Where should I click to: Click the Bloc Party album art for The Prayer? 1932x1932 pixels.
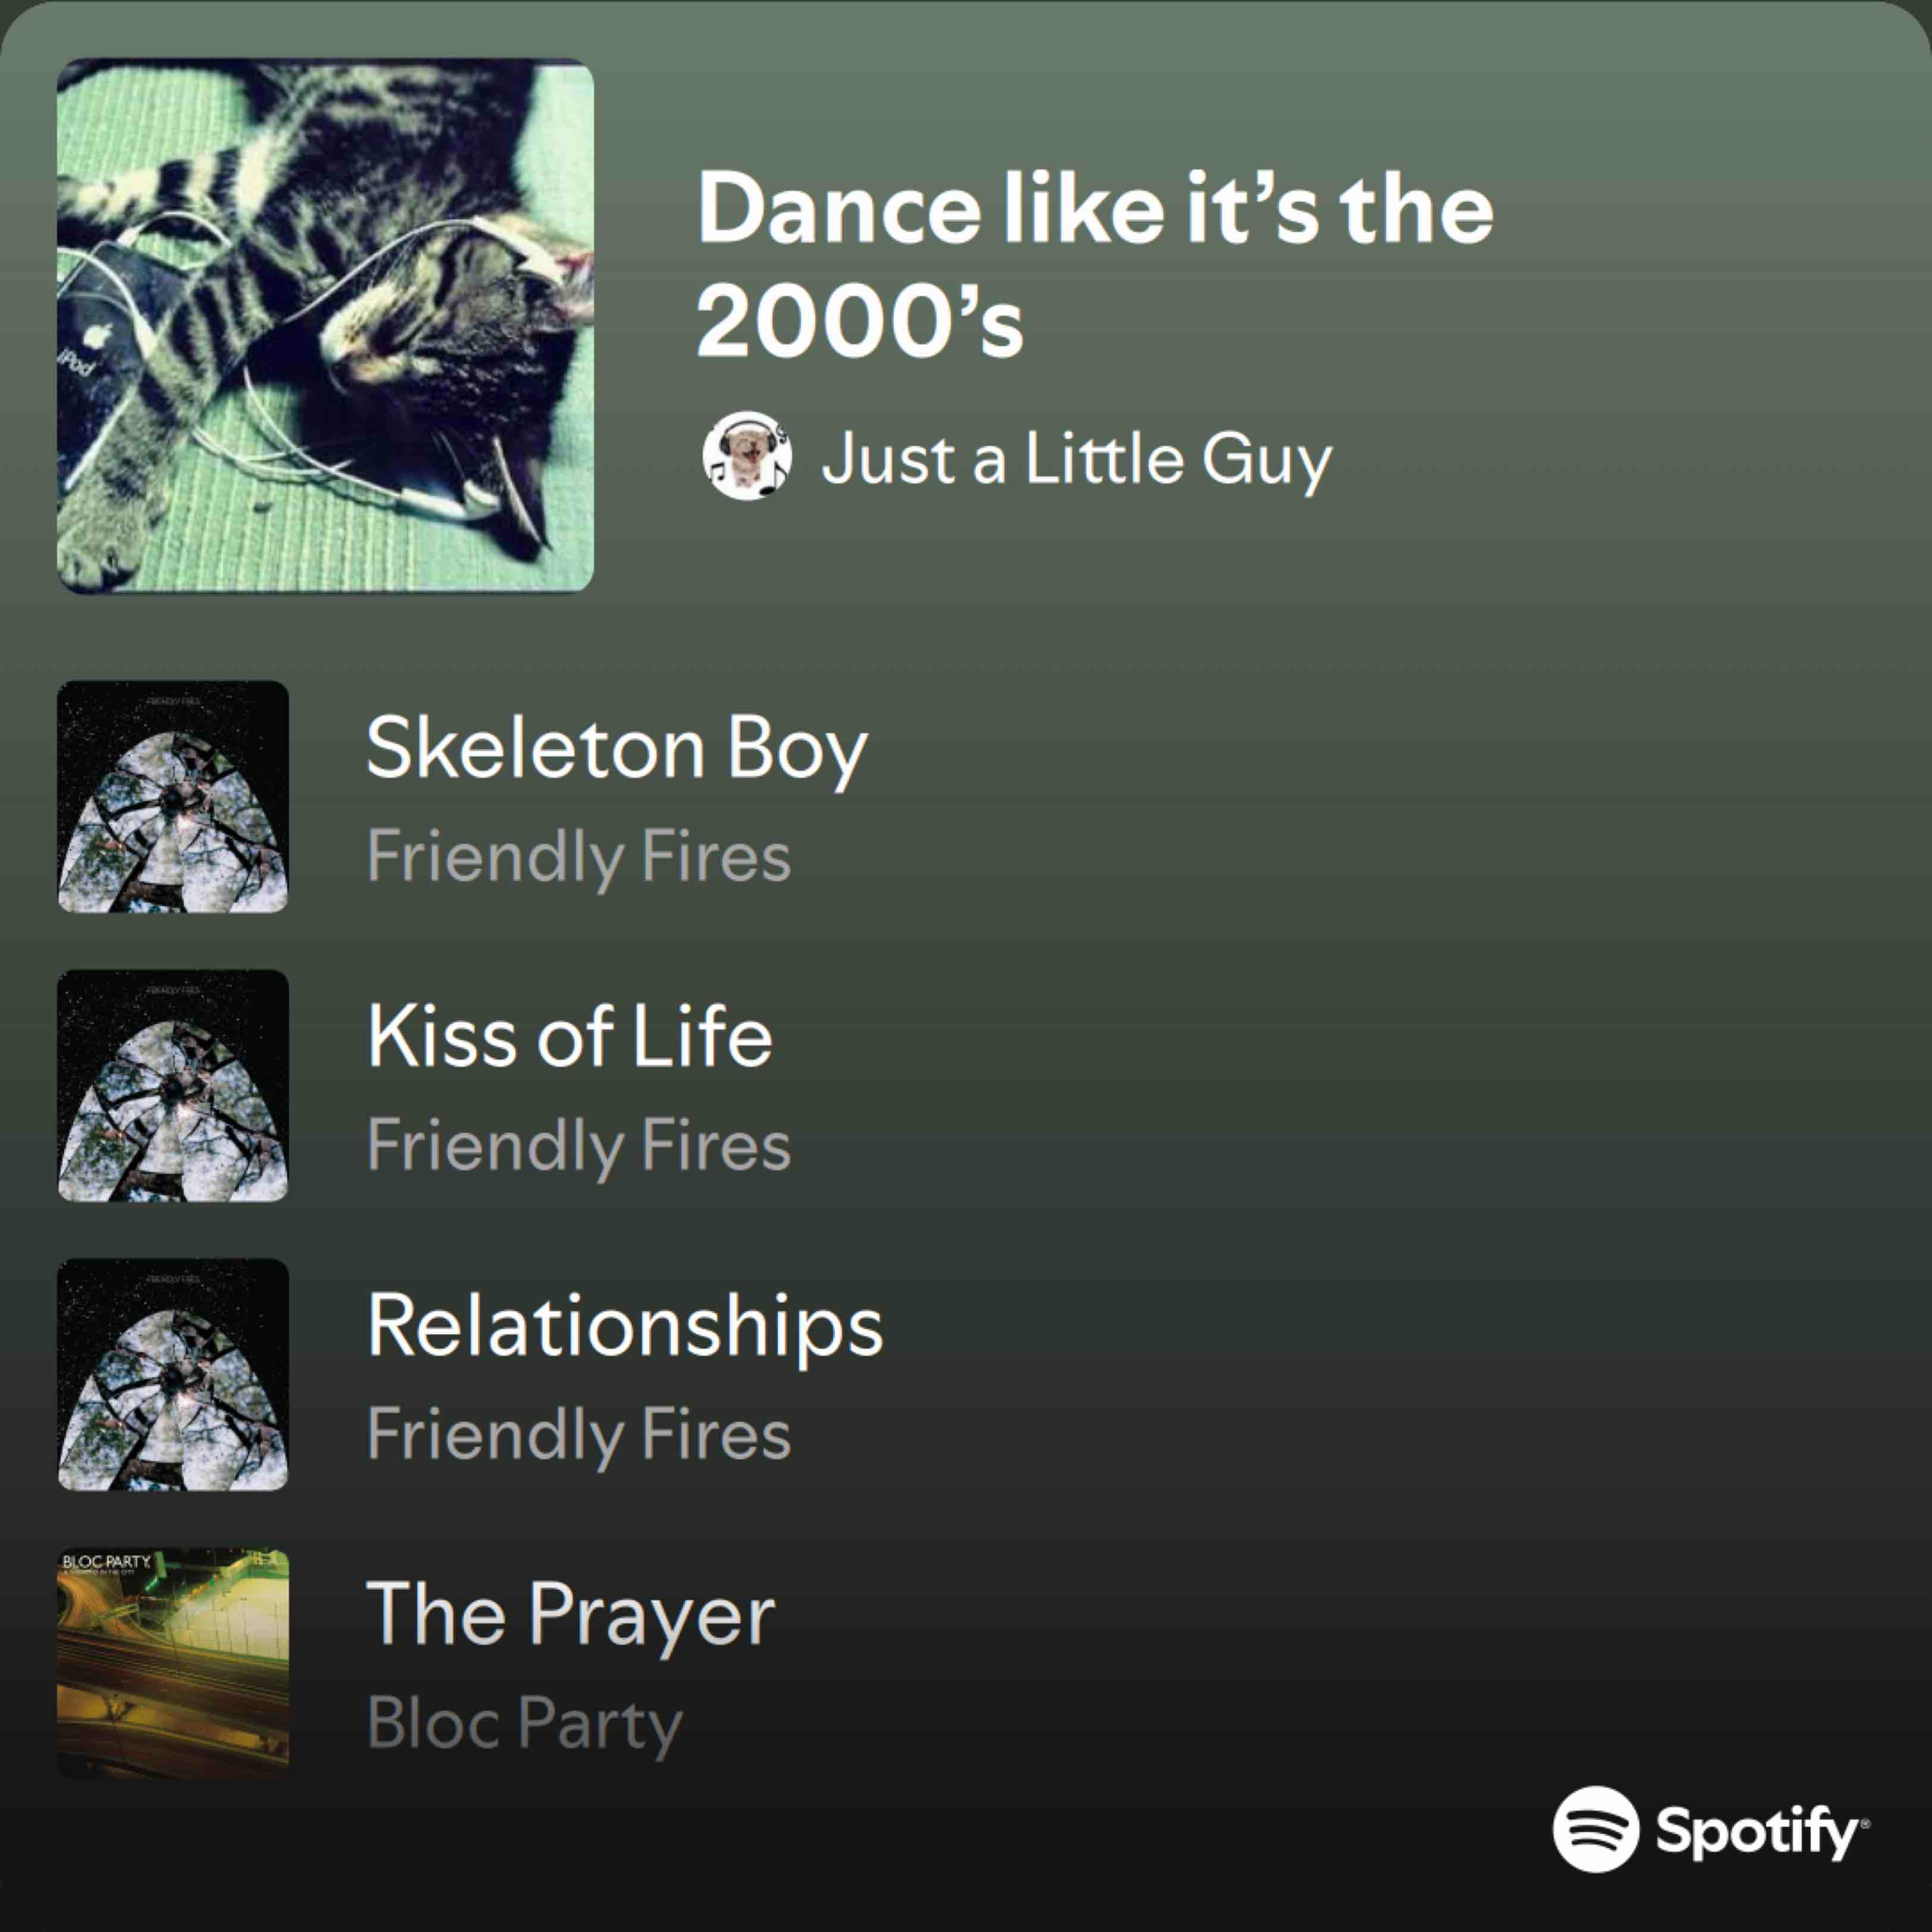[x=173, y=1664]
